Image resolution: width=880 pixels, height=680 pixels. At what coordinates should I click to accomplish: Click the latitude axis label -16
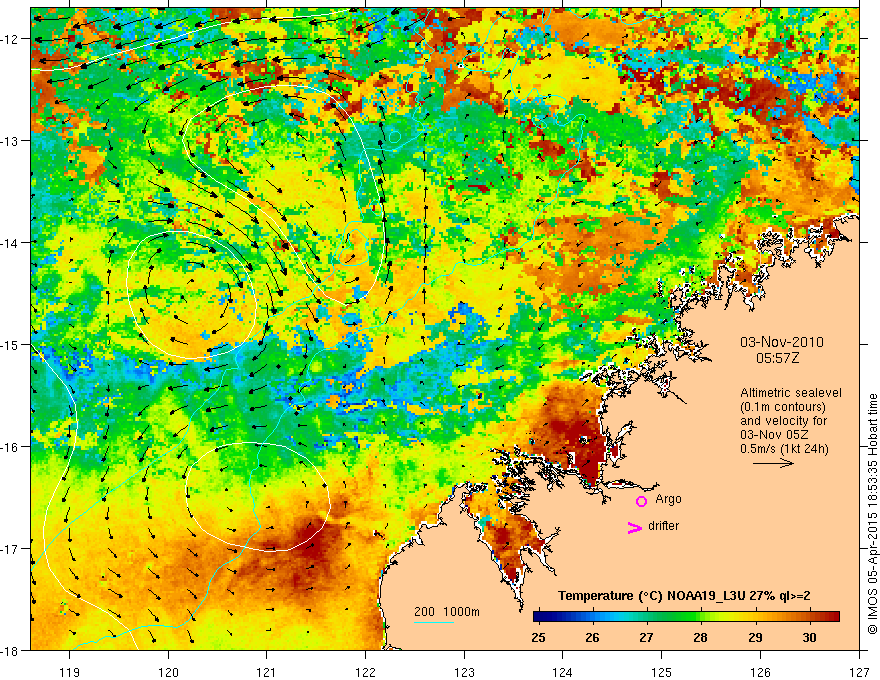11,447
